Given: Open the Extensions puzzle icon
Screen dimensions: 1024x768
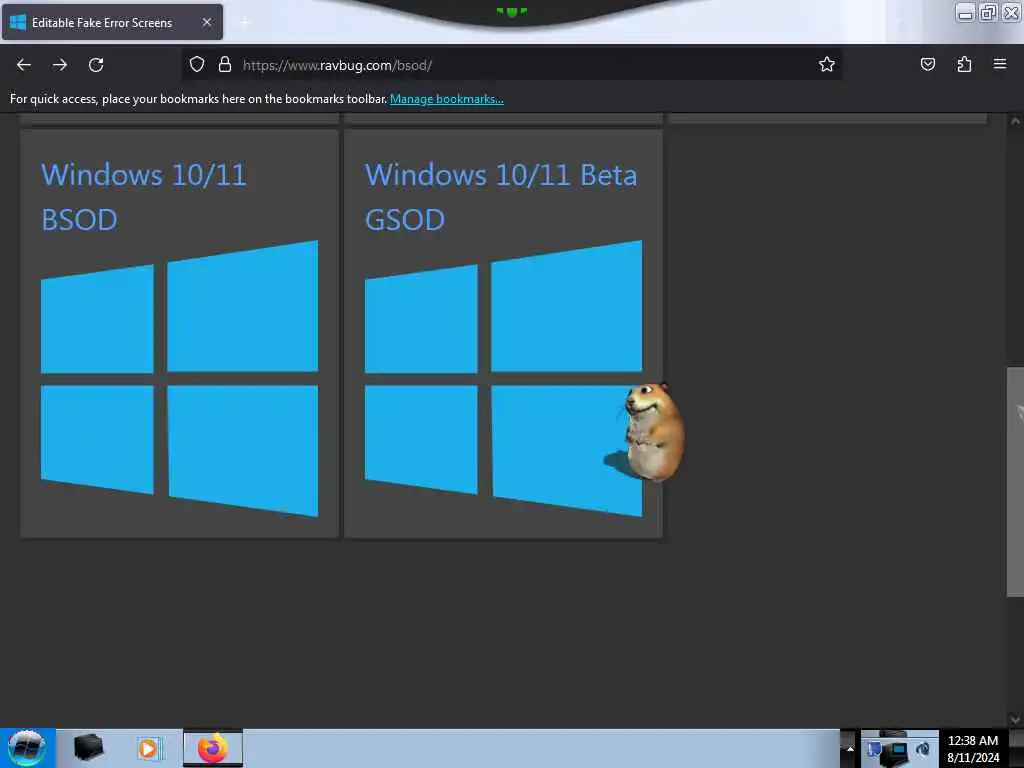Looking at the screenshot, I should click(x=964, y=64).
